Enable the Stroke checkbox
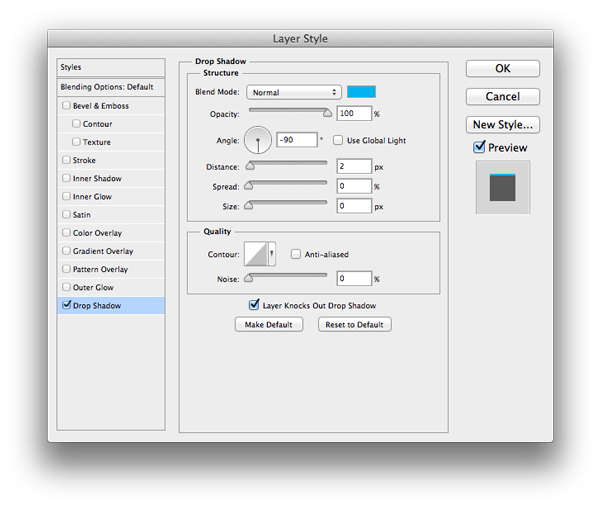This screenshot has height=507, width=600. (x=66, y=160)
